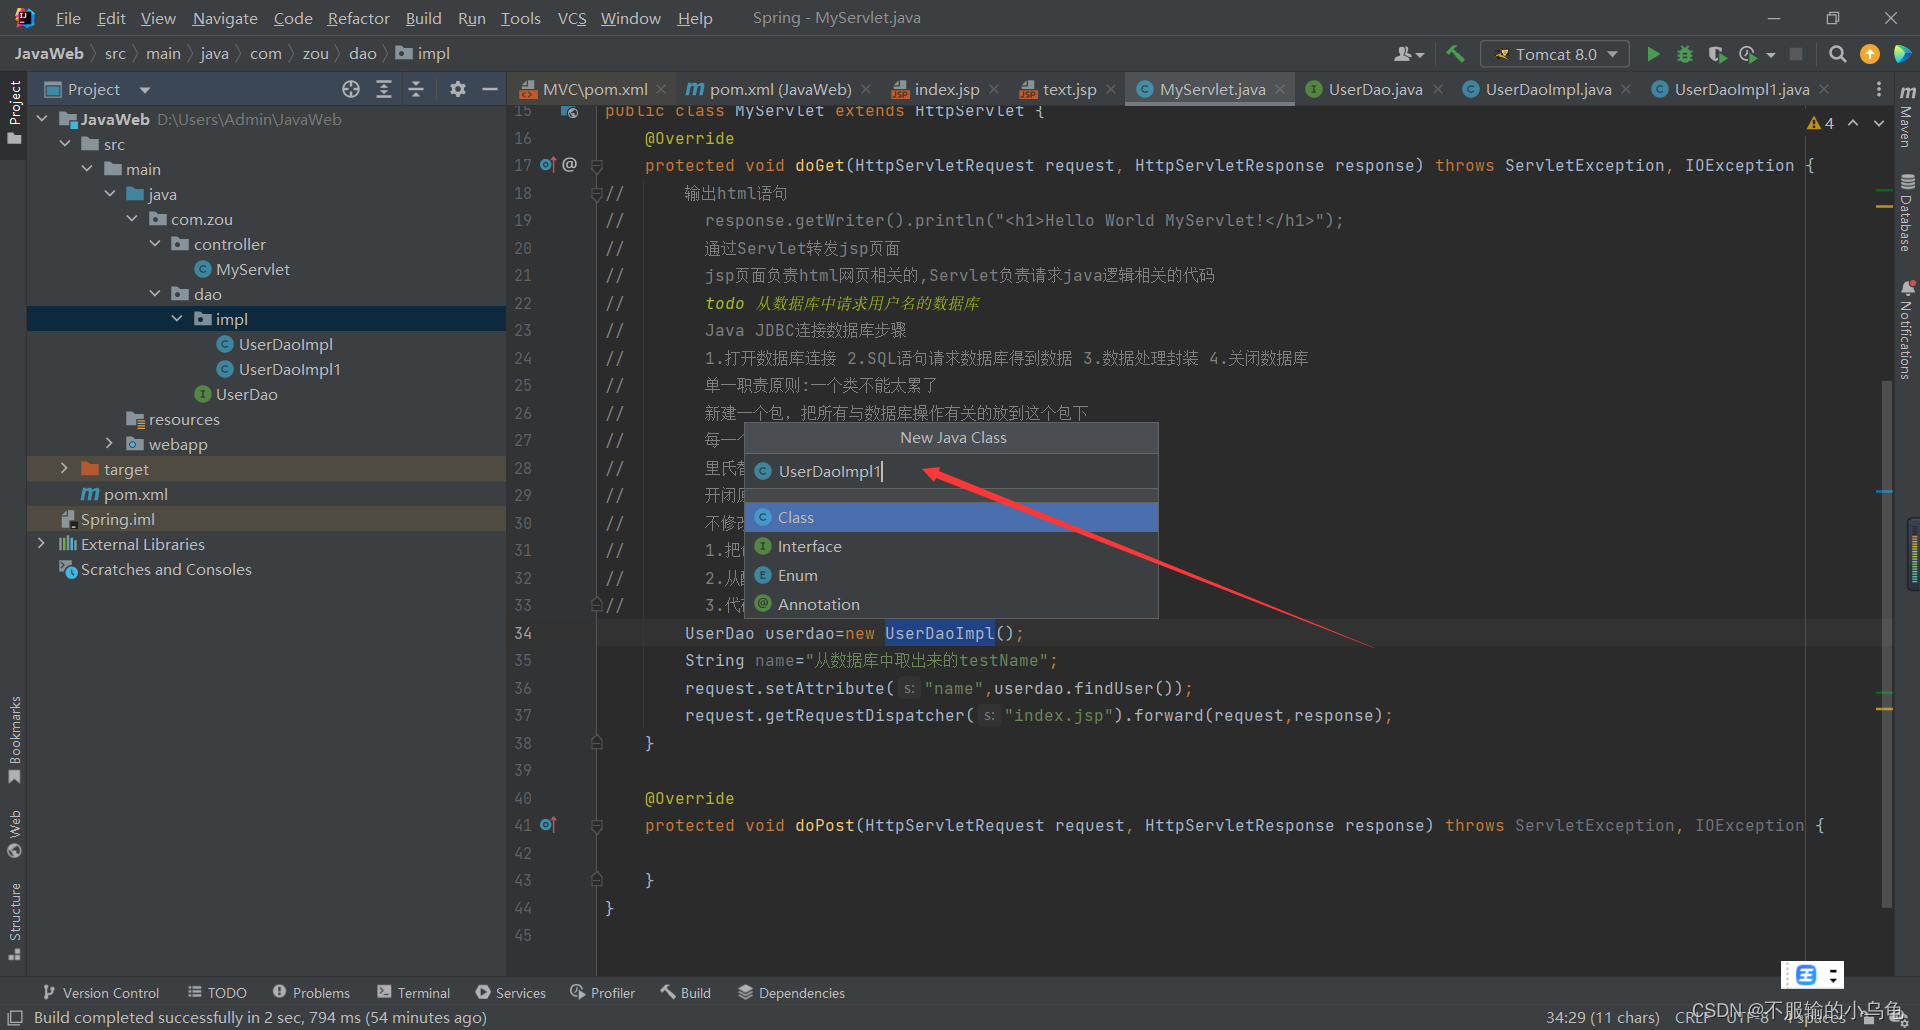The height and width of the screenshot is (1030, 1920).
Task: Close the UserDao.java tab
Action: [1437, 89]
